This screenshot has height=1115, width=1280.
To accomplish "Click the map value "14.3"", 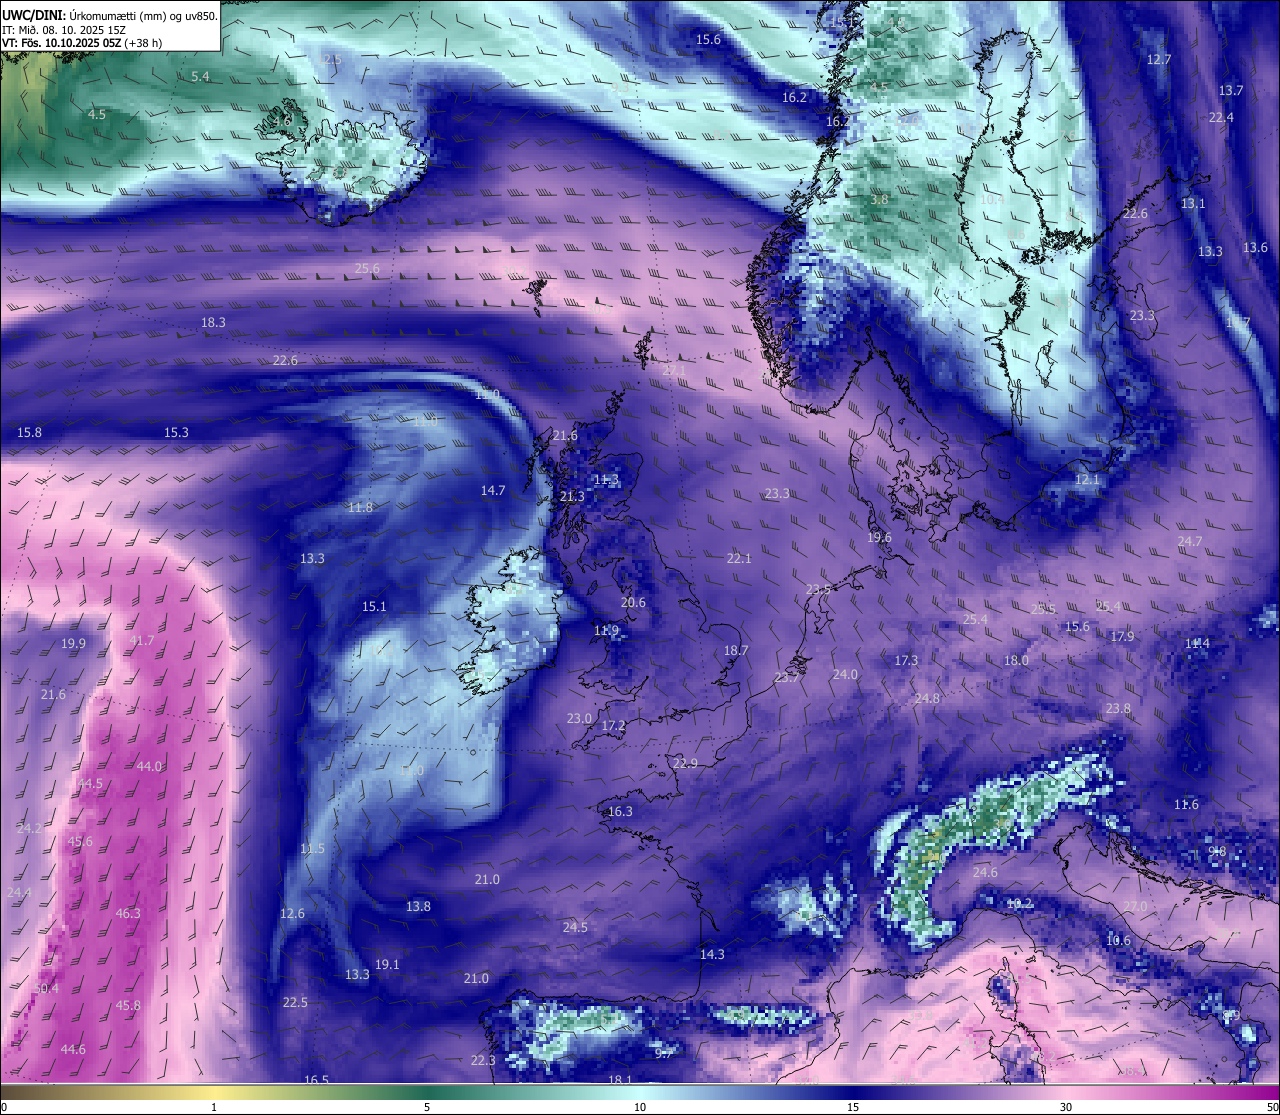I will (x=712, y=955).
